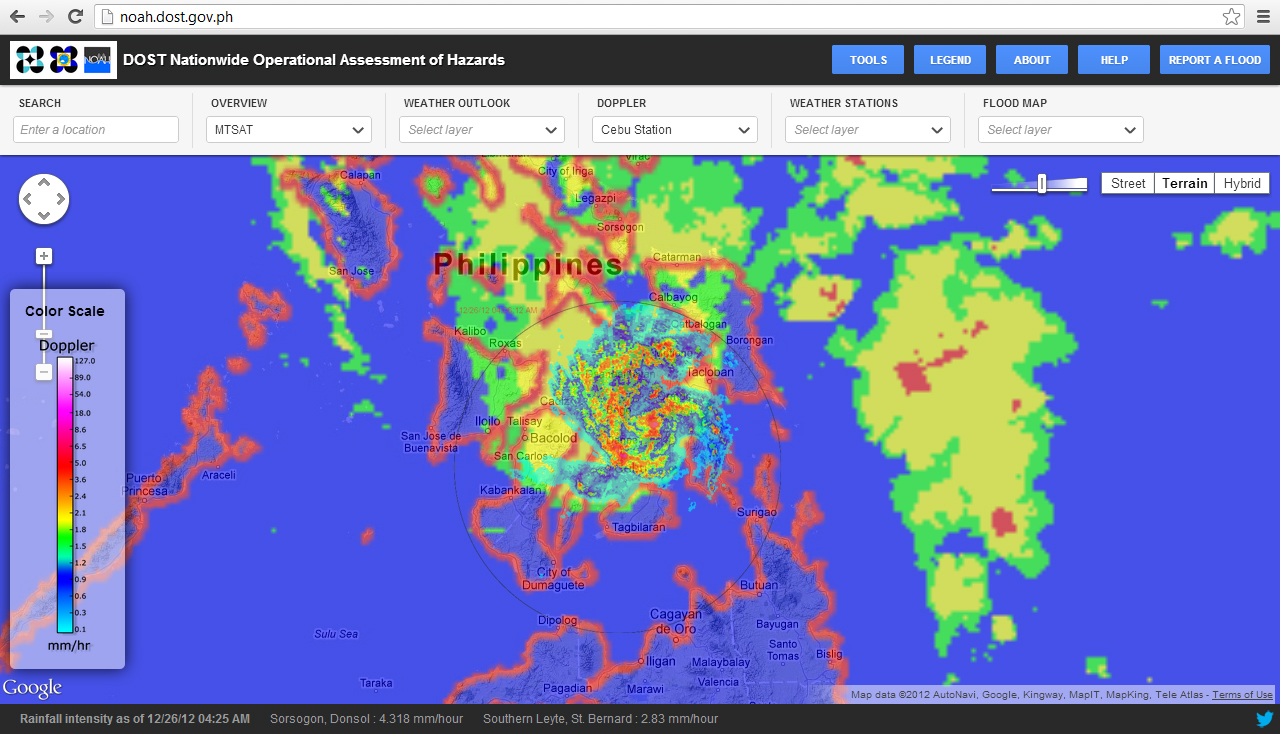Click the Google logo on the map

pos(32,688)
